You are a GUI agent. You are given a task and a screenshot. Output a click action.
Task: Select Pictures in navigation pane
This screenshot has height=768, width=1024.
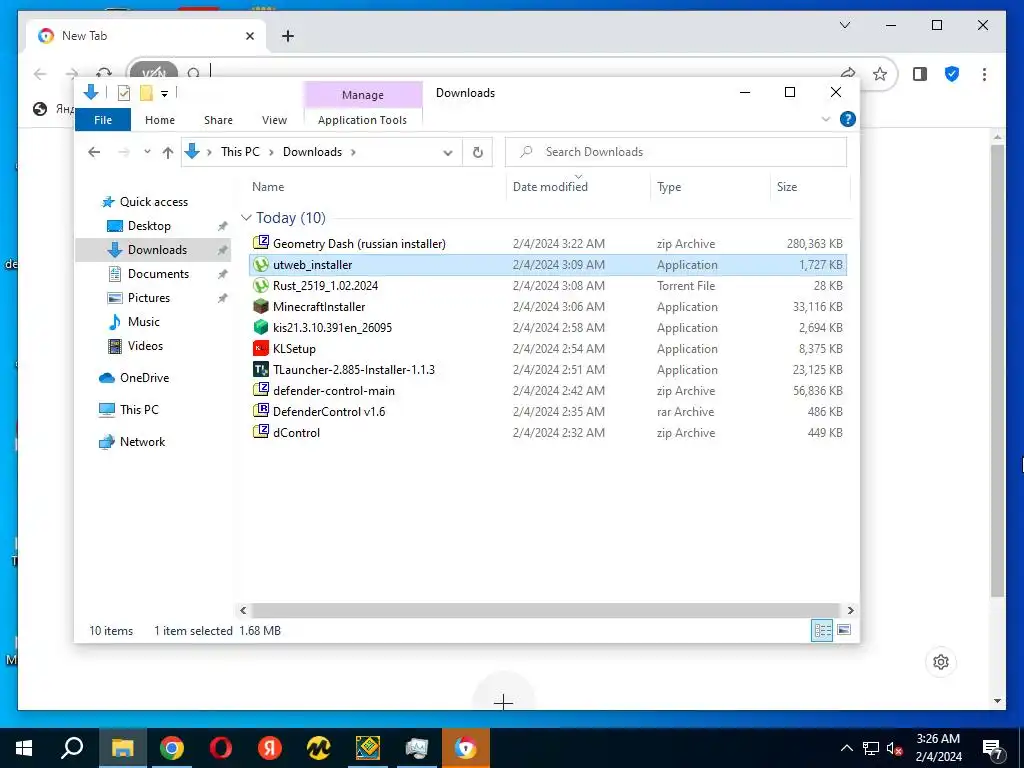click(x=148, y=298)
